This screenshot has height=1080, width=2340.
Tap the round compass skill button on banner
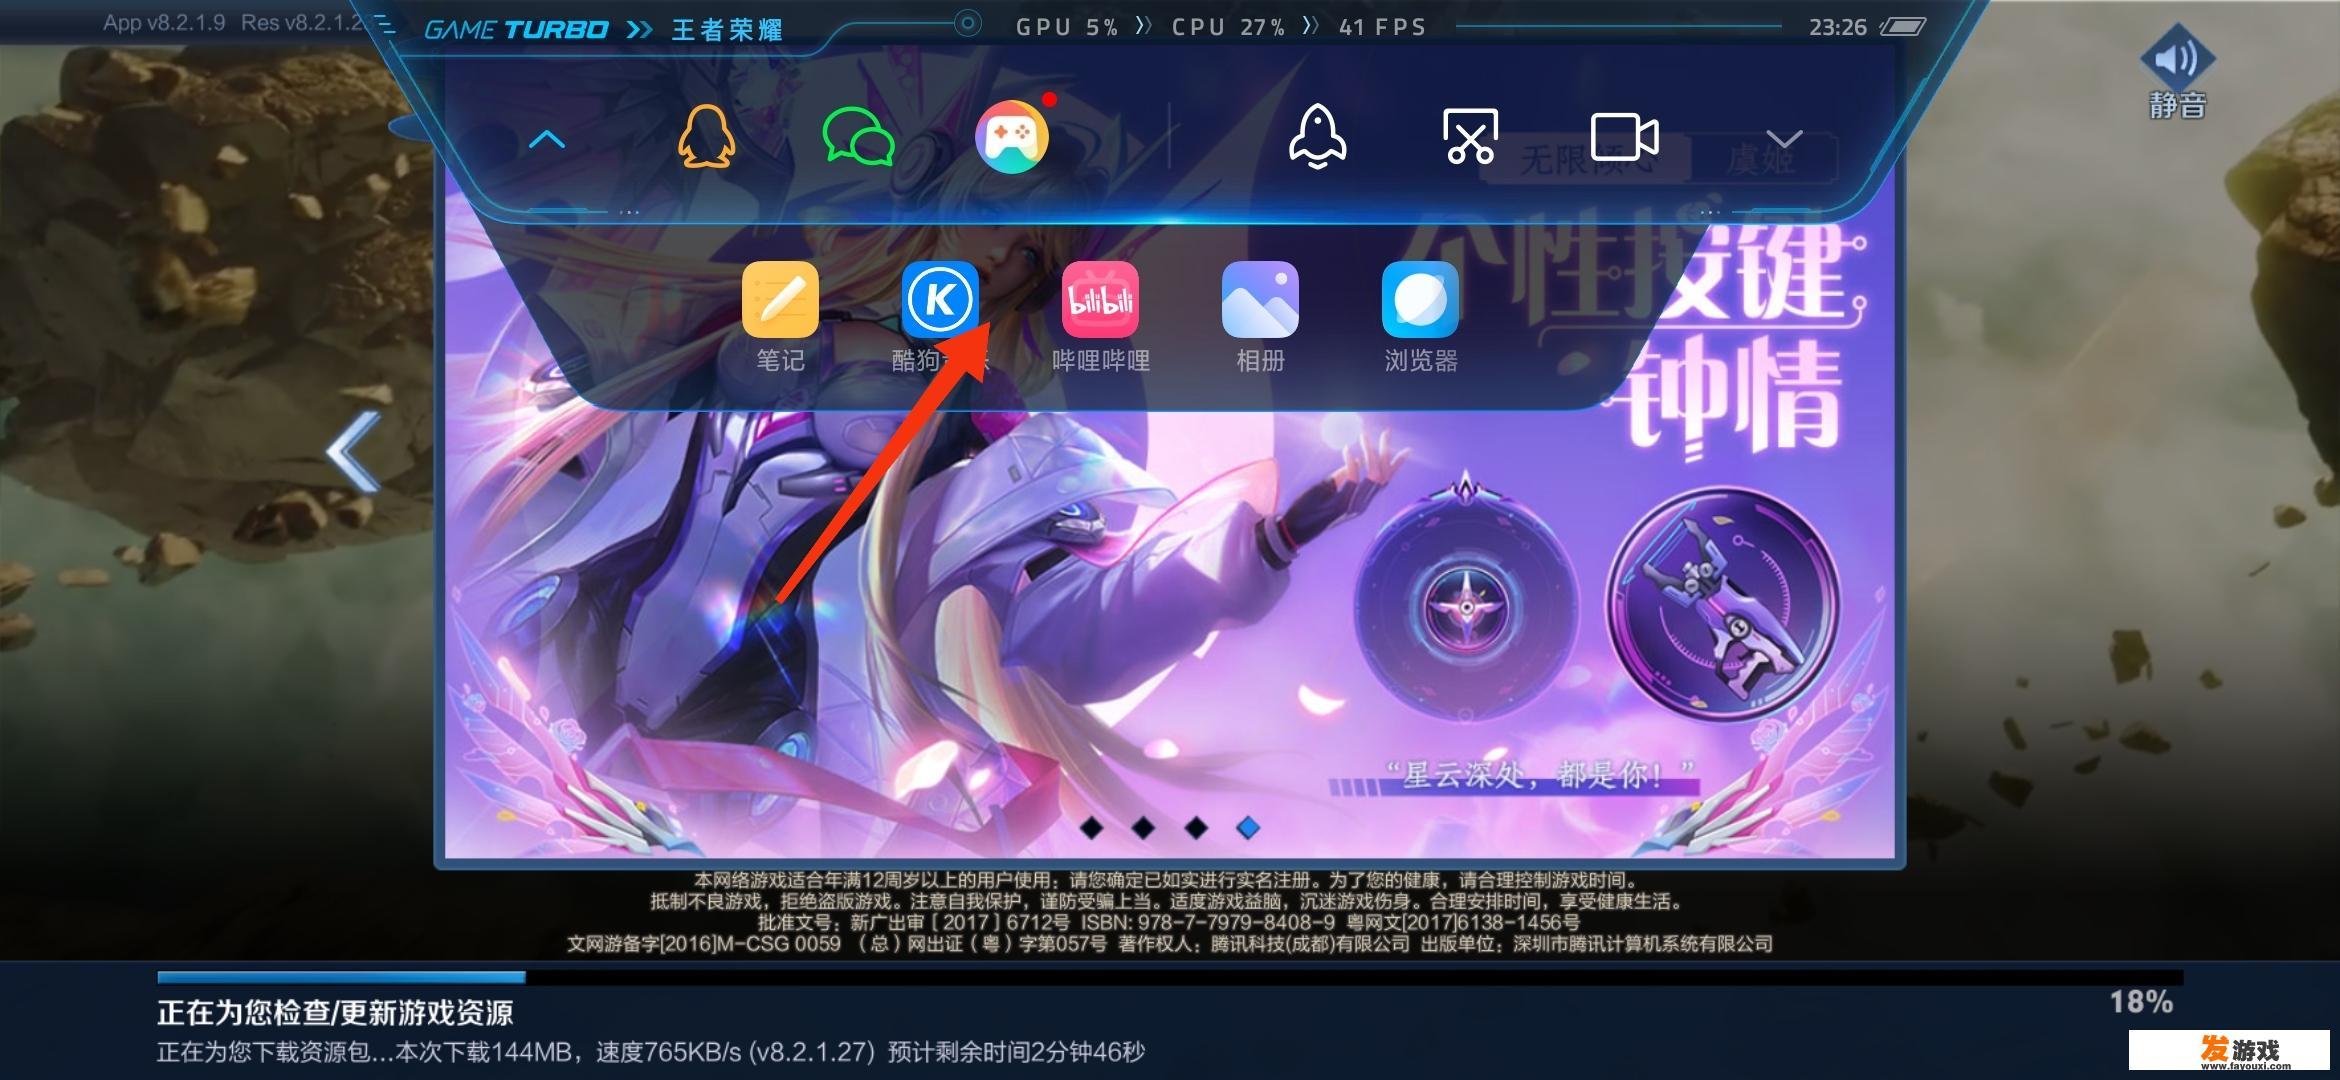(x=1466, y=606)
